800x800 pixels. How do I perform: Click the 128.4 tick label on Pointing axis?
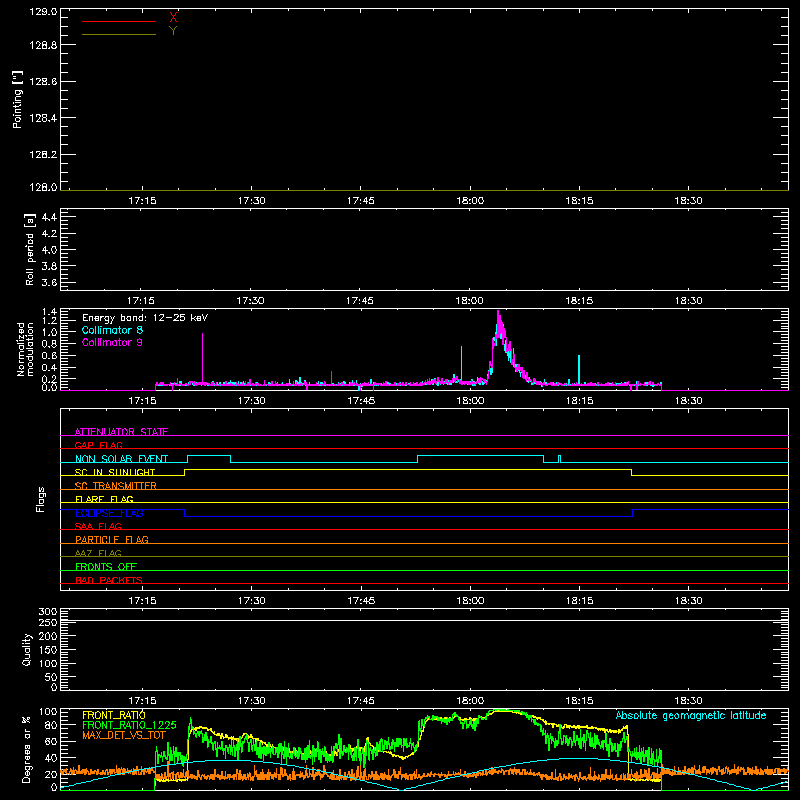click(x=43, y=118)
